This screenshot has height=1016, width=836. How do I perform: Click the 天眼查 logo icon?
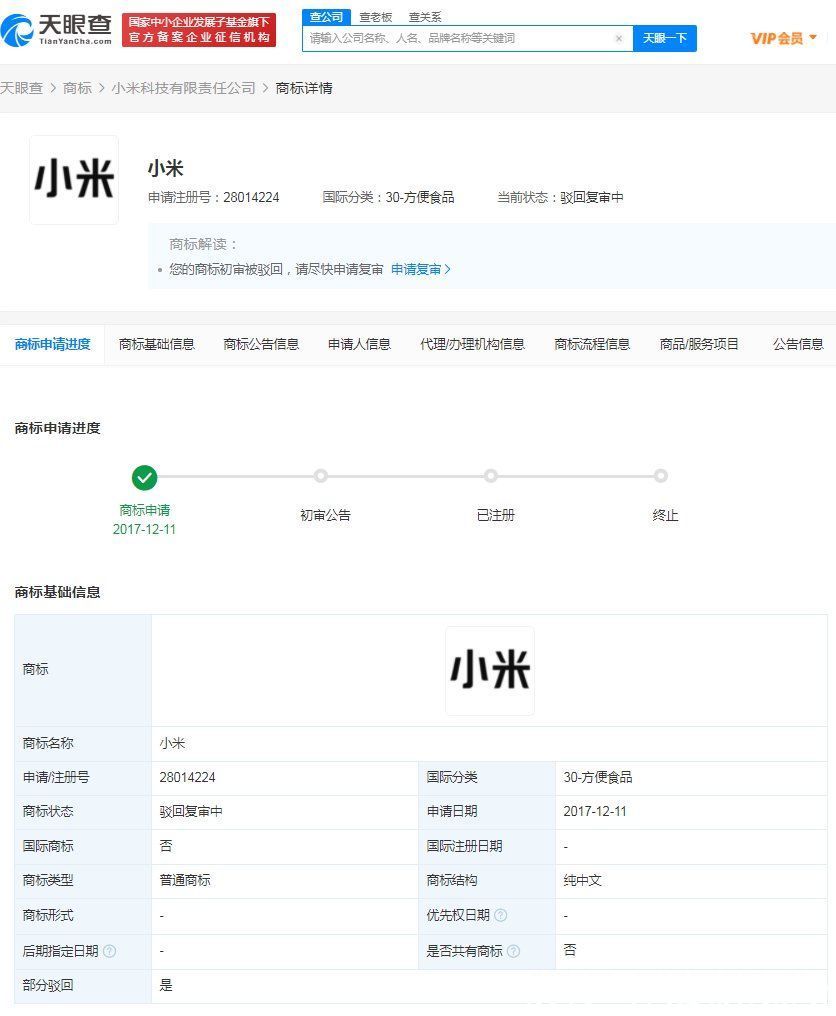pos(17,30)
